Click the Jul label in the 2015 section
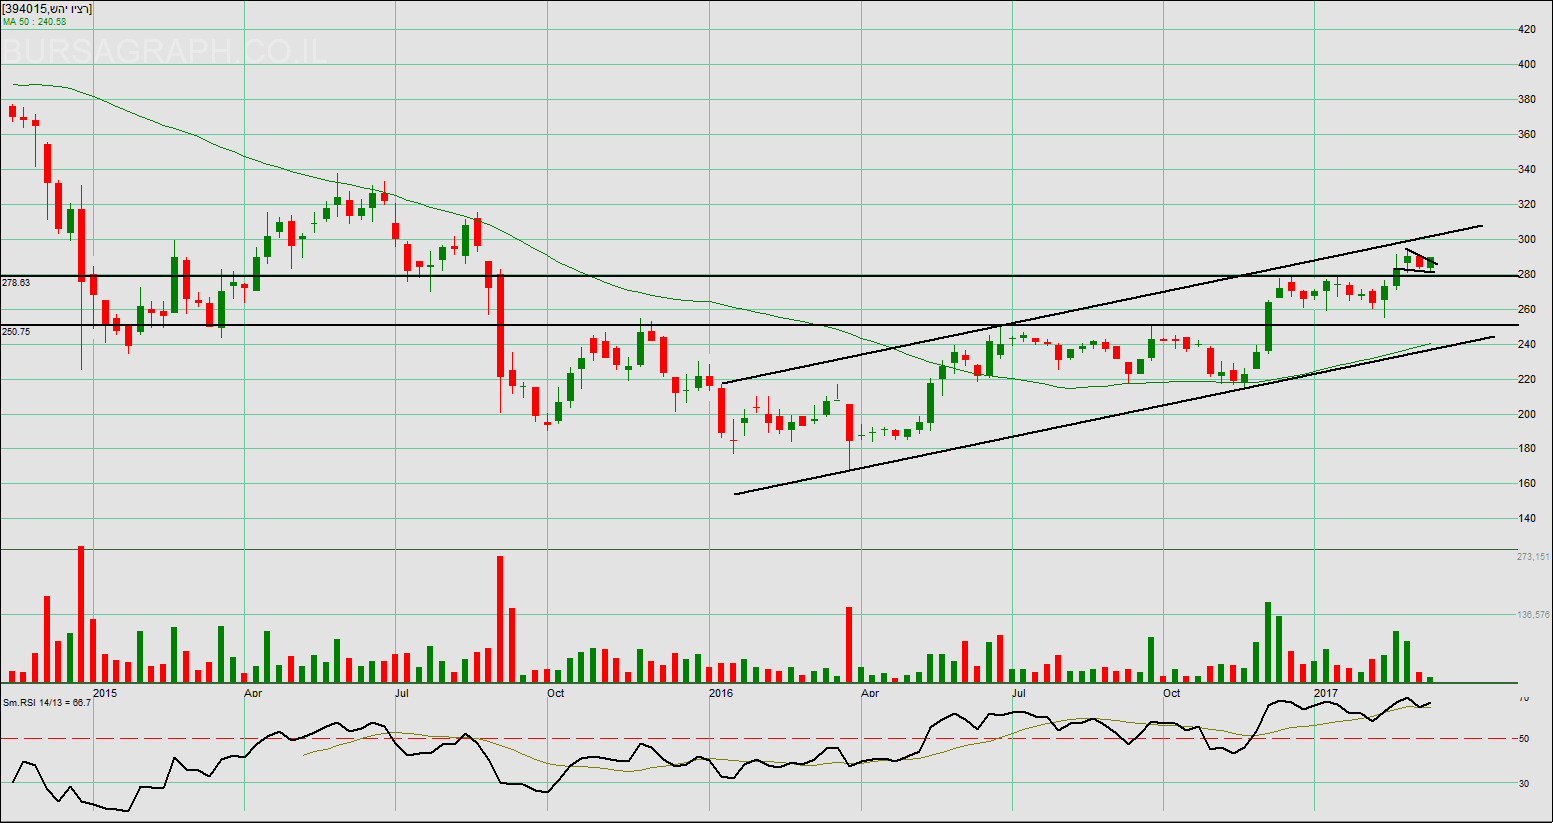This screenshot has width=1553, height=823. click(x=402, y=693)
